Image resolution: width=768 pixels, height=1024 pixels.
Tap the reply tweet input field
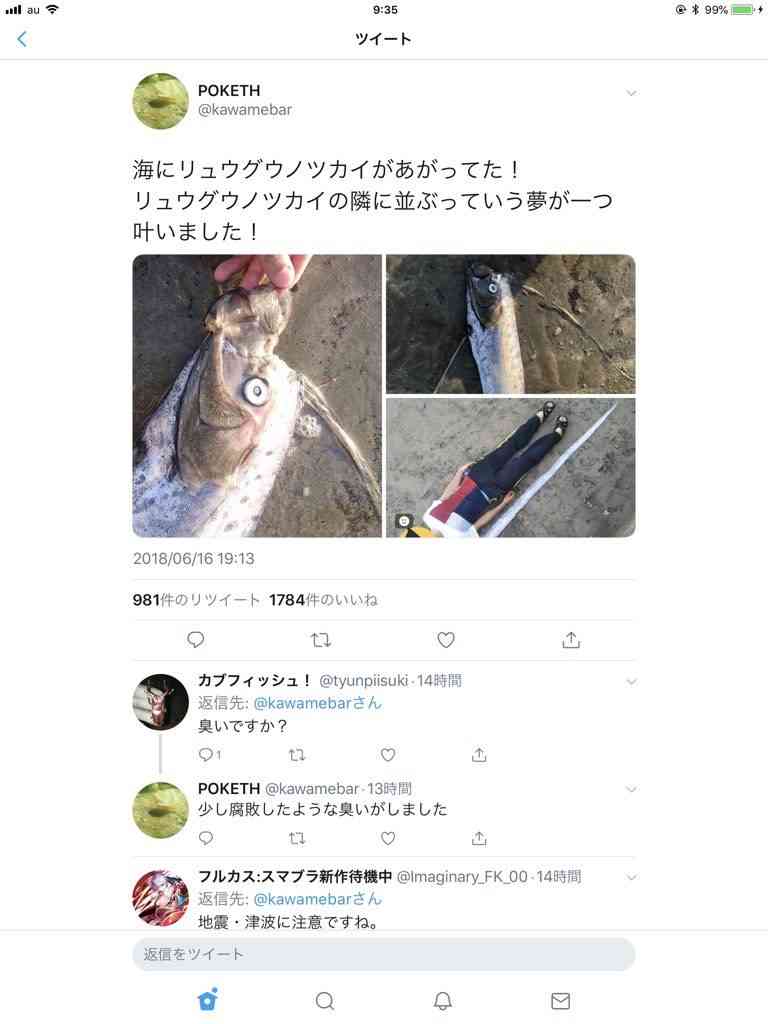(383, 954)
